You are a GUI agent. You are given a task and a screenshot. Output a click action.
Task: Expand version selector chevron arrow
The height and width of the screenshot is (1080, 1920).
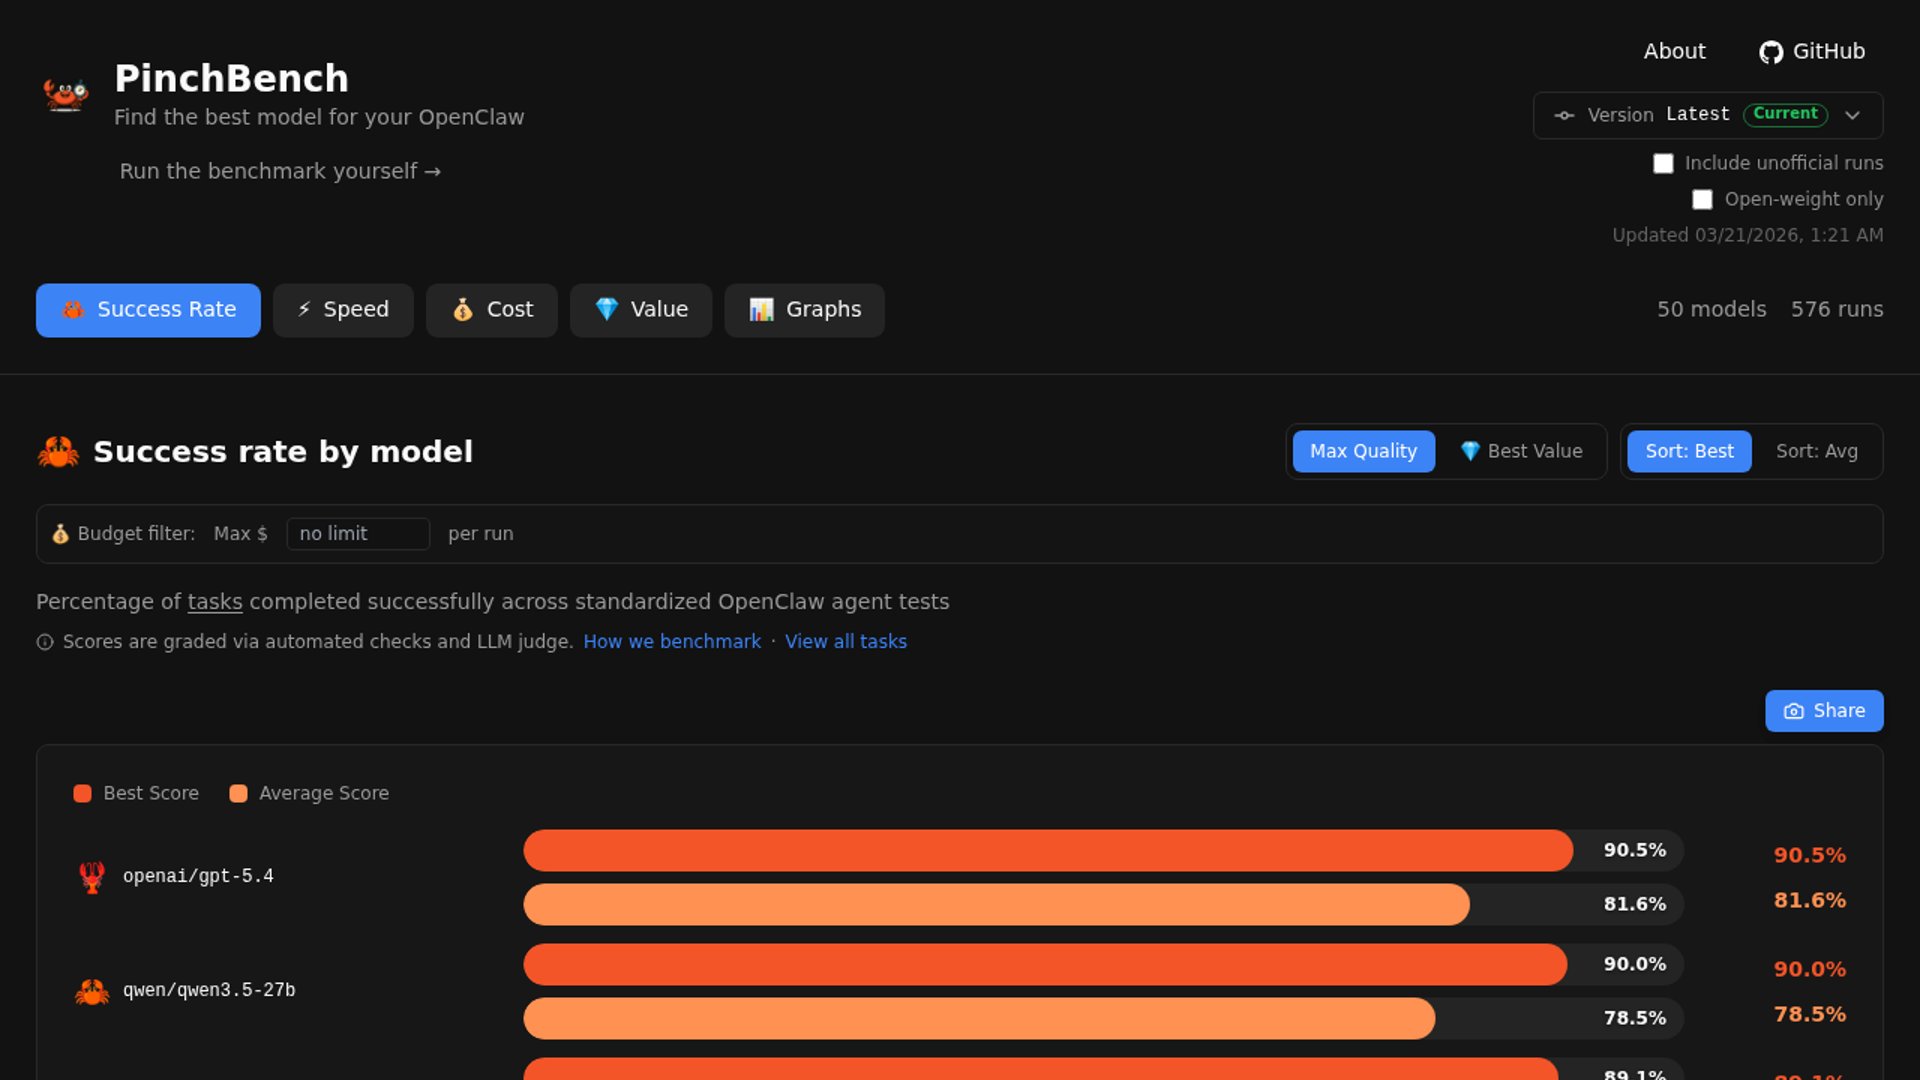1852,115
